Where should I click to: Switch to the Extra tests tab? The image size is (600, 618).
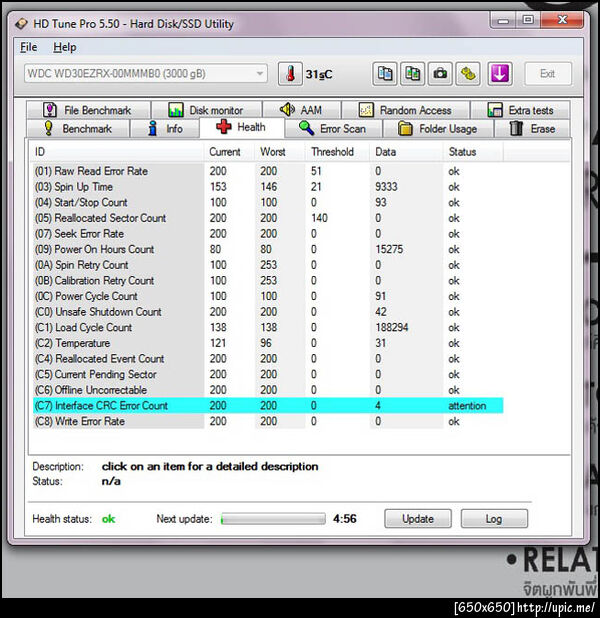pos(520,110)
